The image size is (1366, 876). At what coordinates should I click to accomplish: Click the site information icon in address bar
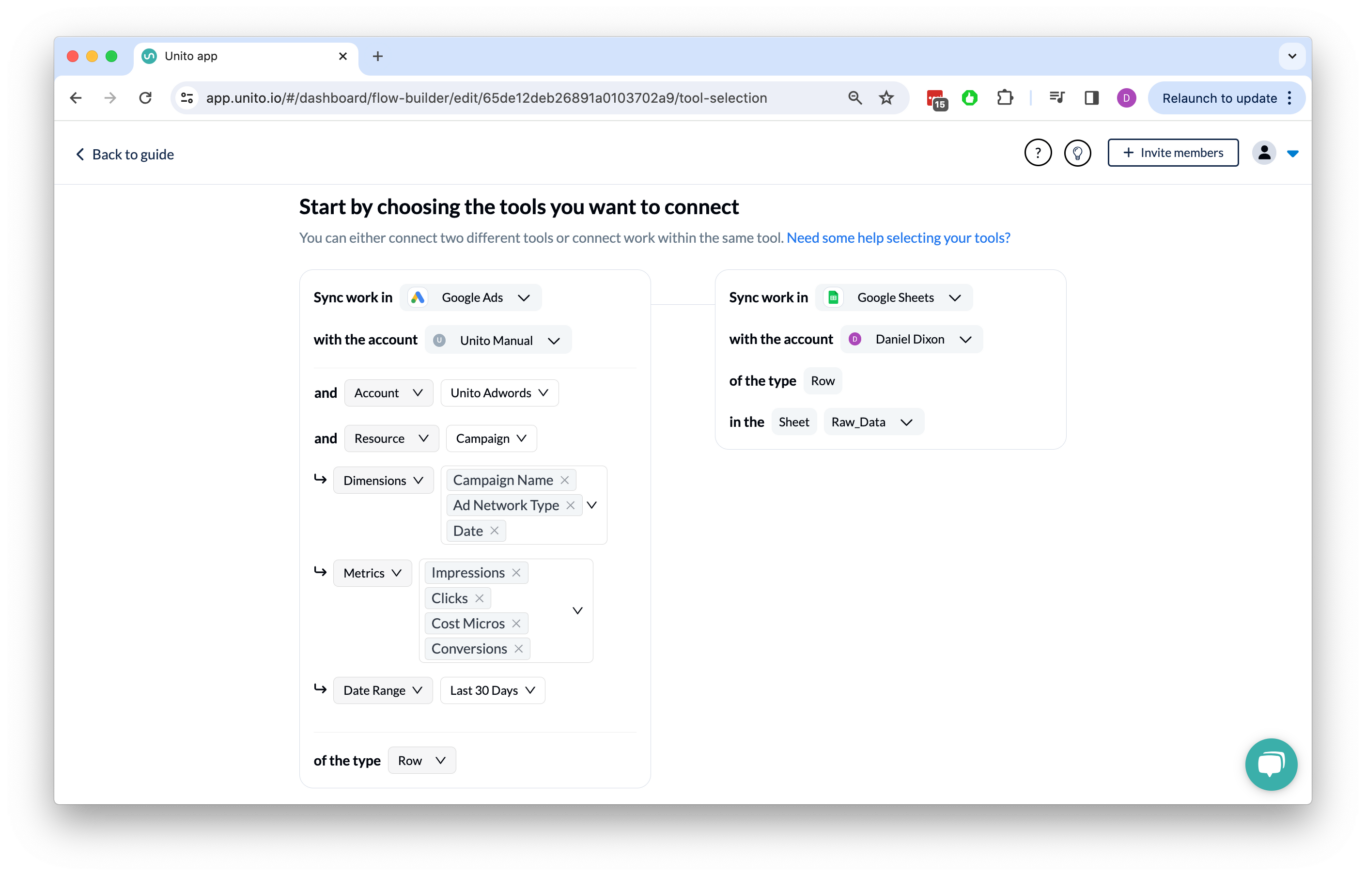point(187,98)
